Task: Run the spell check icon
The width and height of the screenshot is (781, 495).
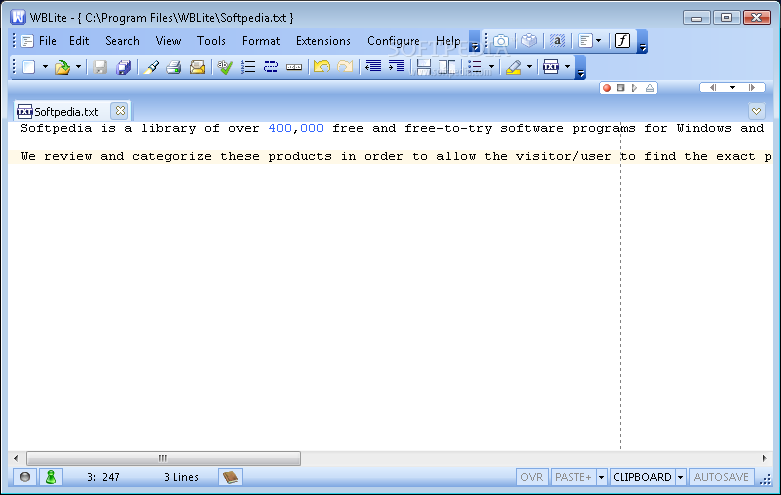Action: 225,67
